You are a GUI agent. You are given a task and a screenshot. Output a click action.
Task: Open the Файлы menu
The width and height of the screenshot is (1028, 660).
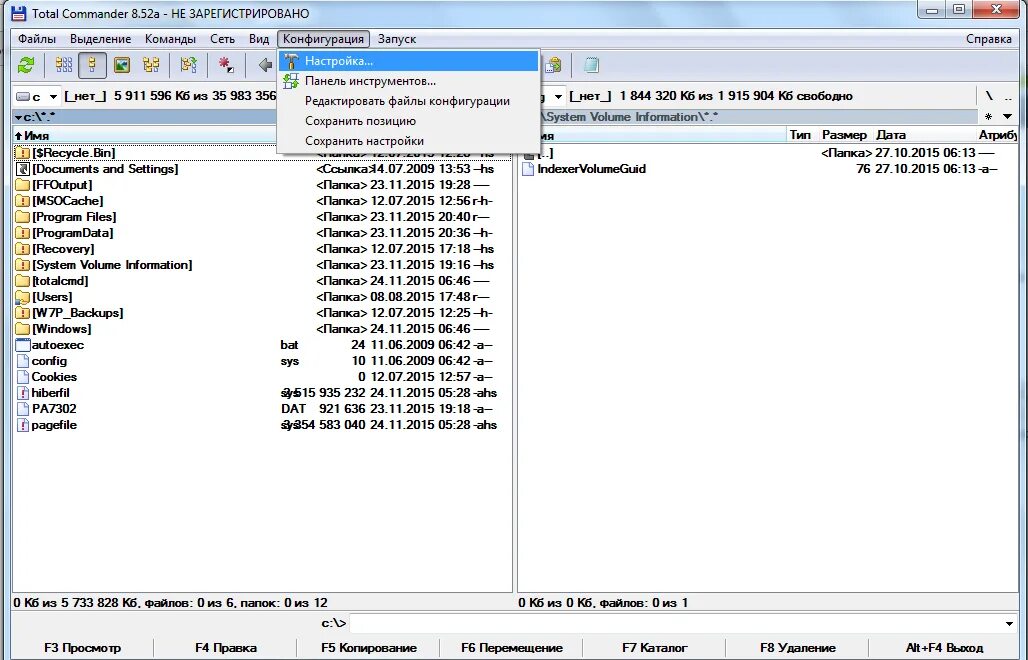click(37, 39)
